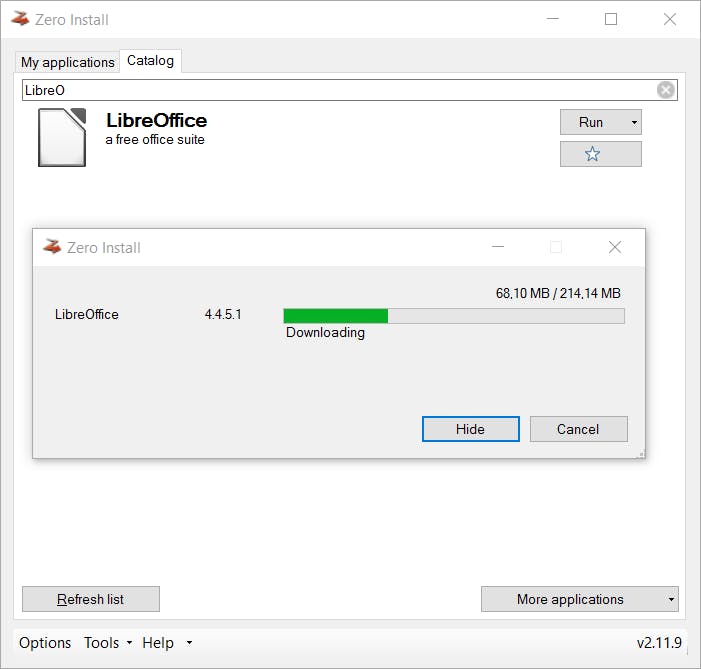This screenshot has height=669, width=701.
Task: Click Refresh list button
Action: (91, 599)
